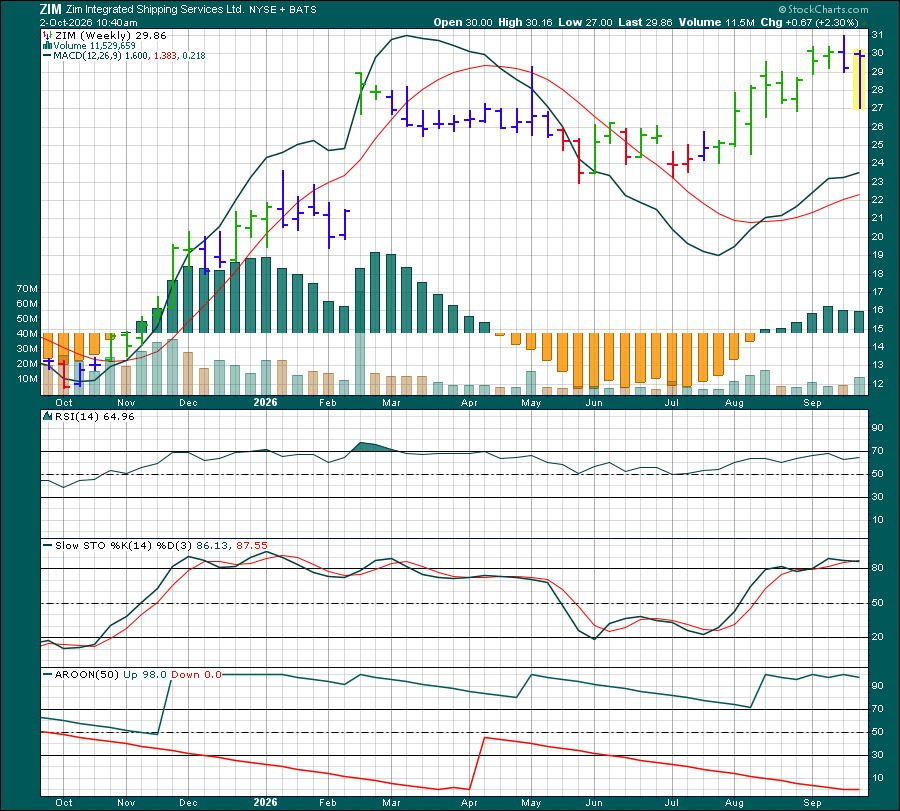Click the Last 29.86 value in header
The image size is (900, 811).
pos(645,22)
